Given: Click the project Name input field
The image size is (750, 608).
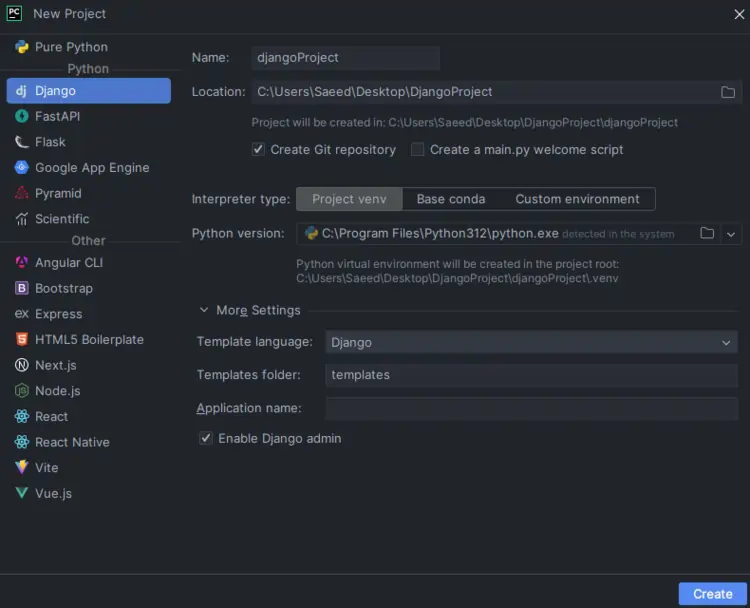Looking at the screenshot, I should [x=345, y=58].
